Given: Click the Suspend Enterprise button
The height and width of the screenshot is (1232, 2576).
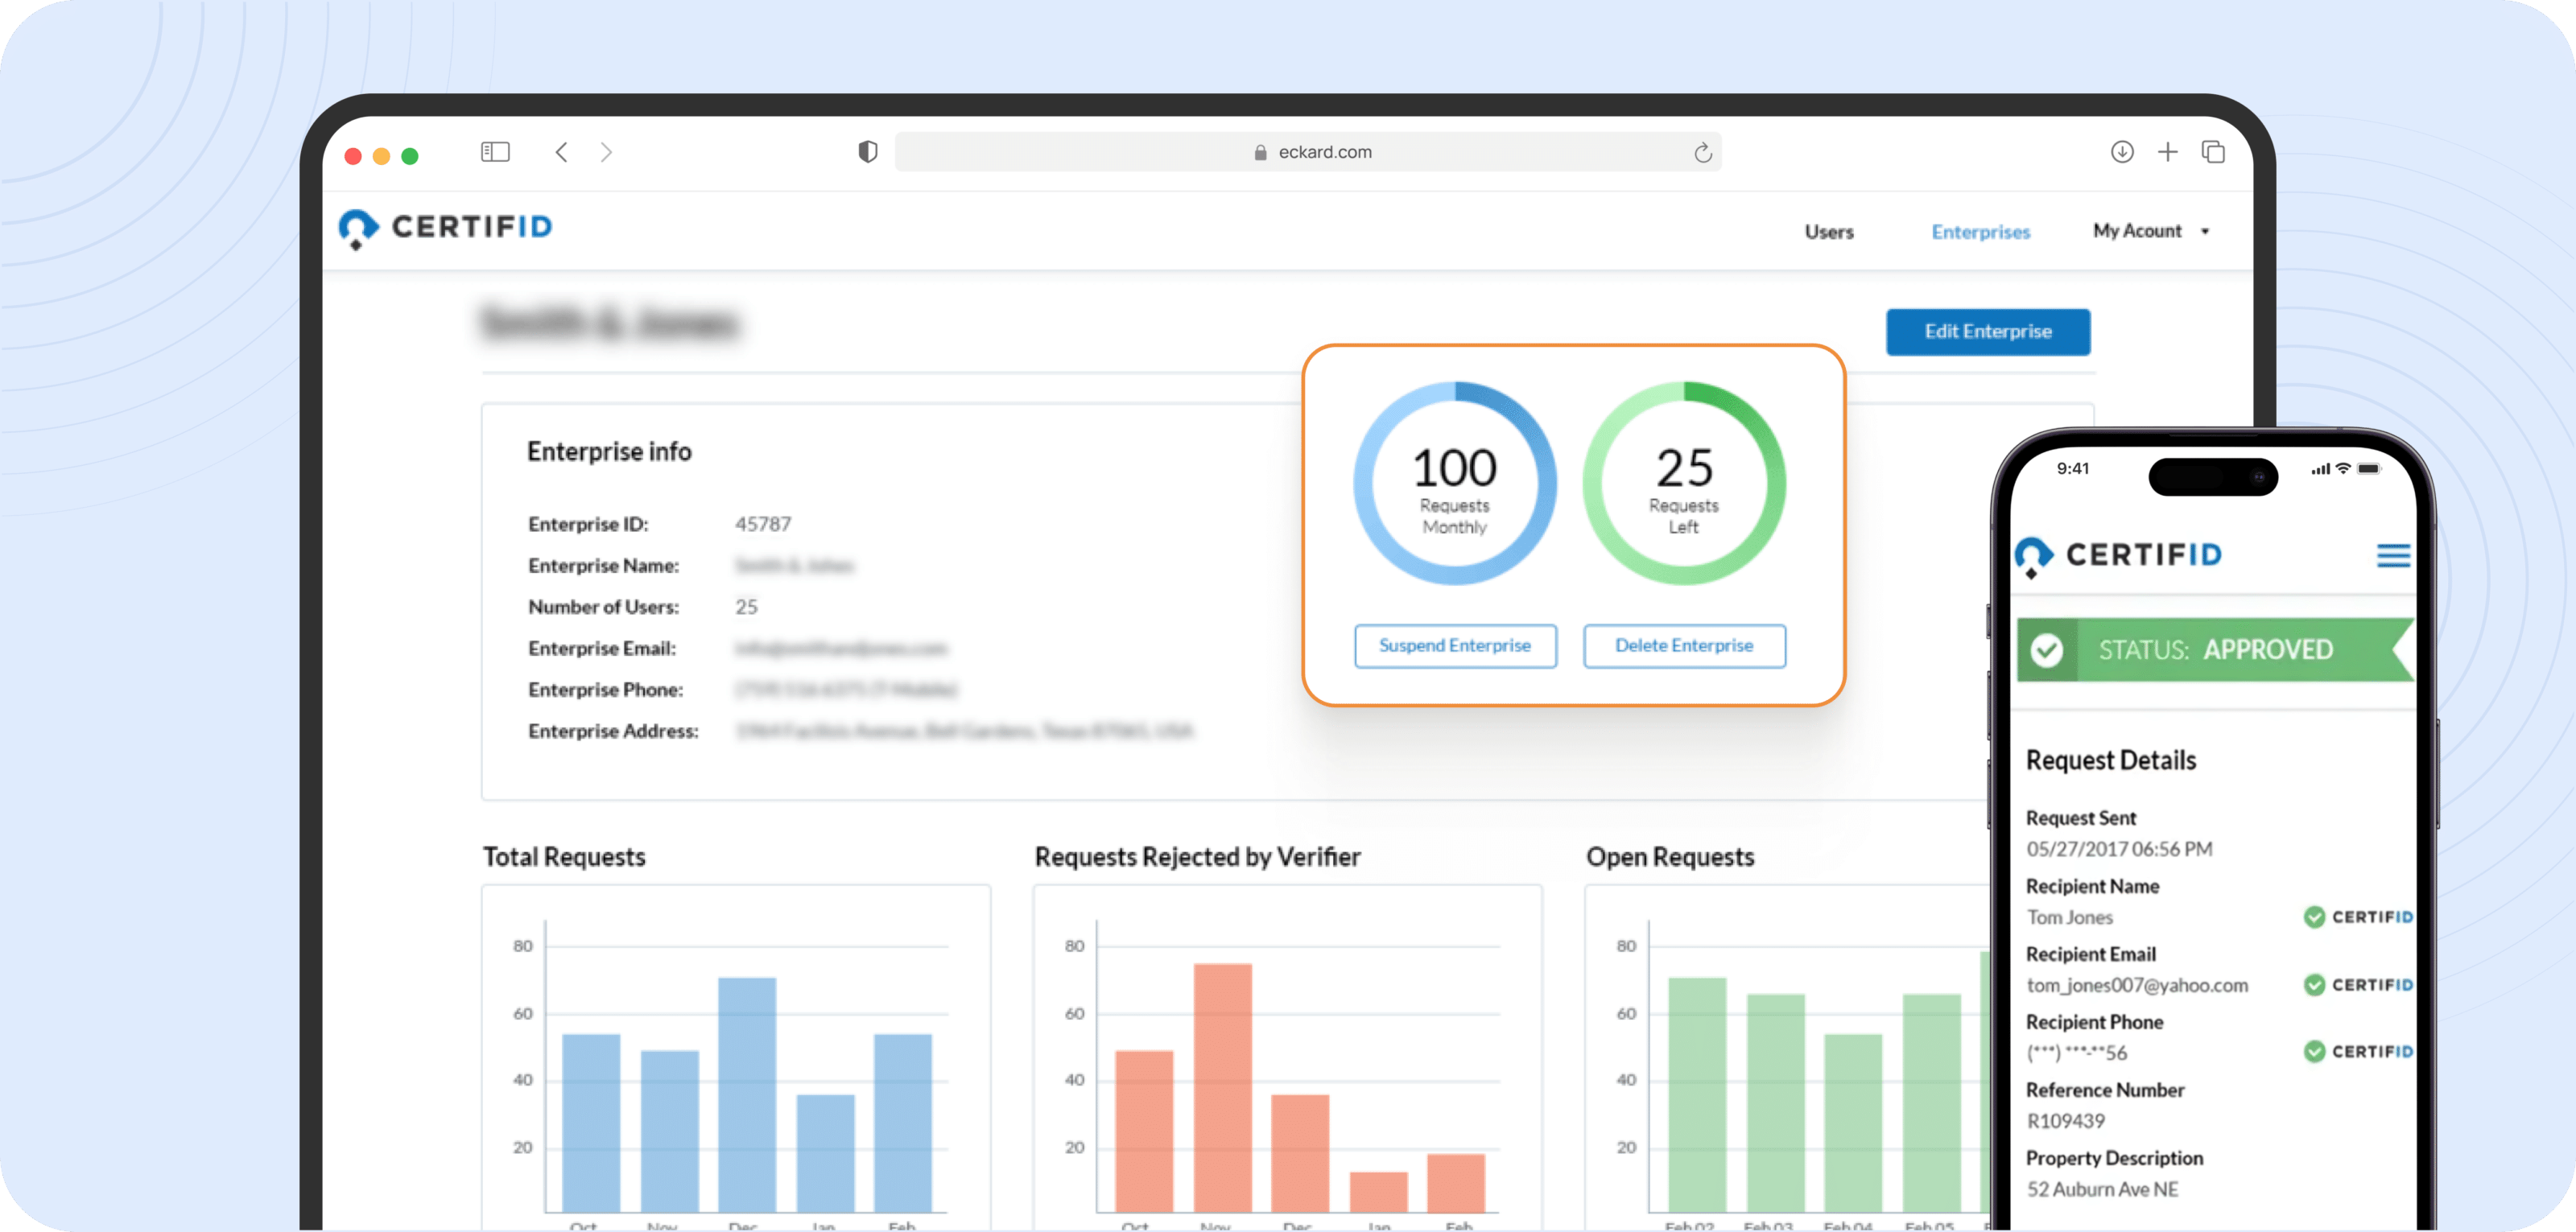Looking at the screenshot, I should tap(1454, 646).
